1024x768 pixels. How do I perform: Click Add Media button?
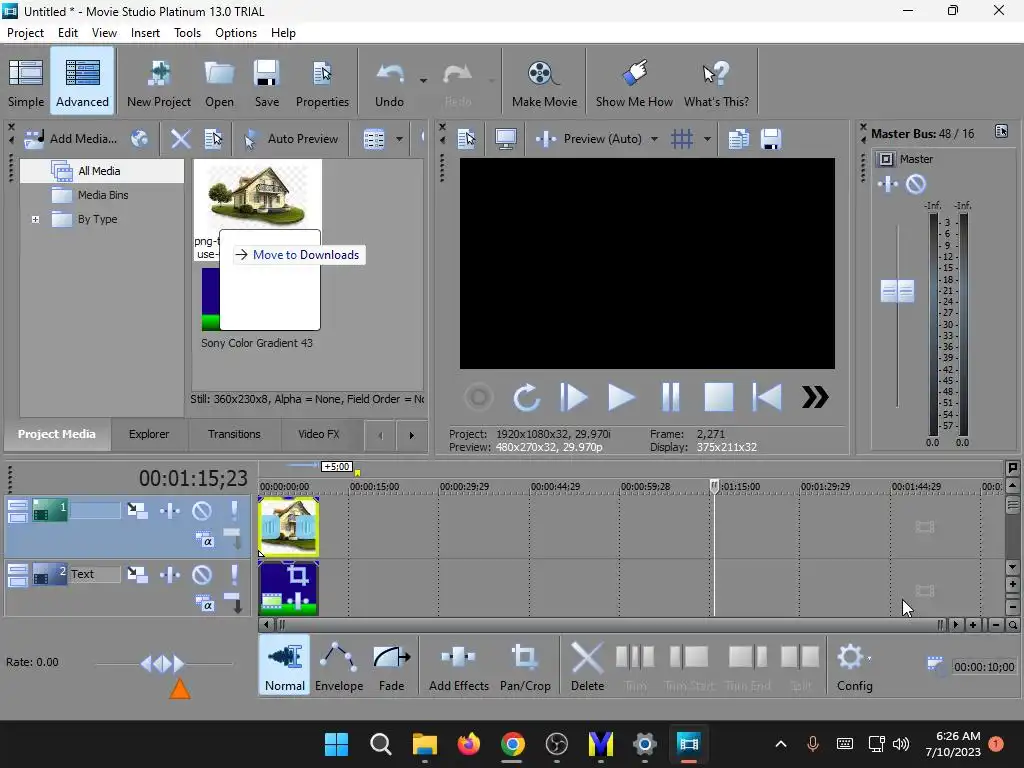point(71,138)
